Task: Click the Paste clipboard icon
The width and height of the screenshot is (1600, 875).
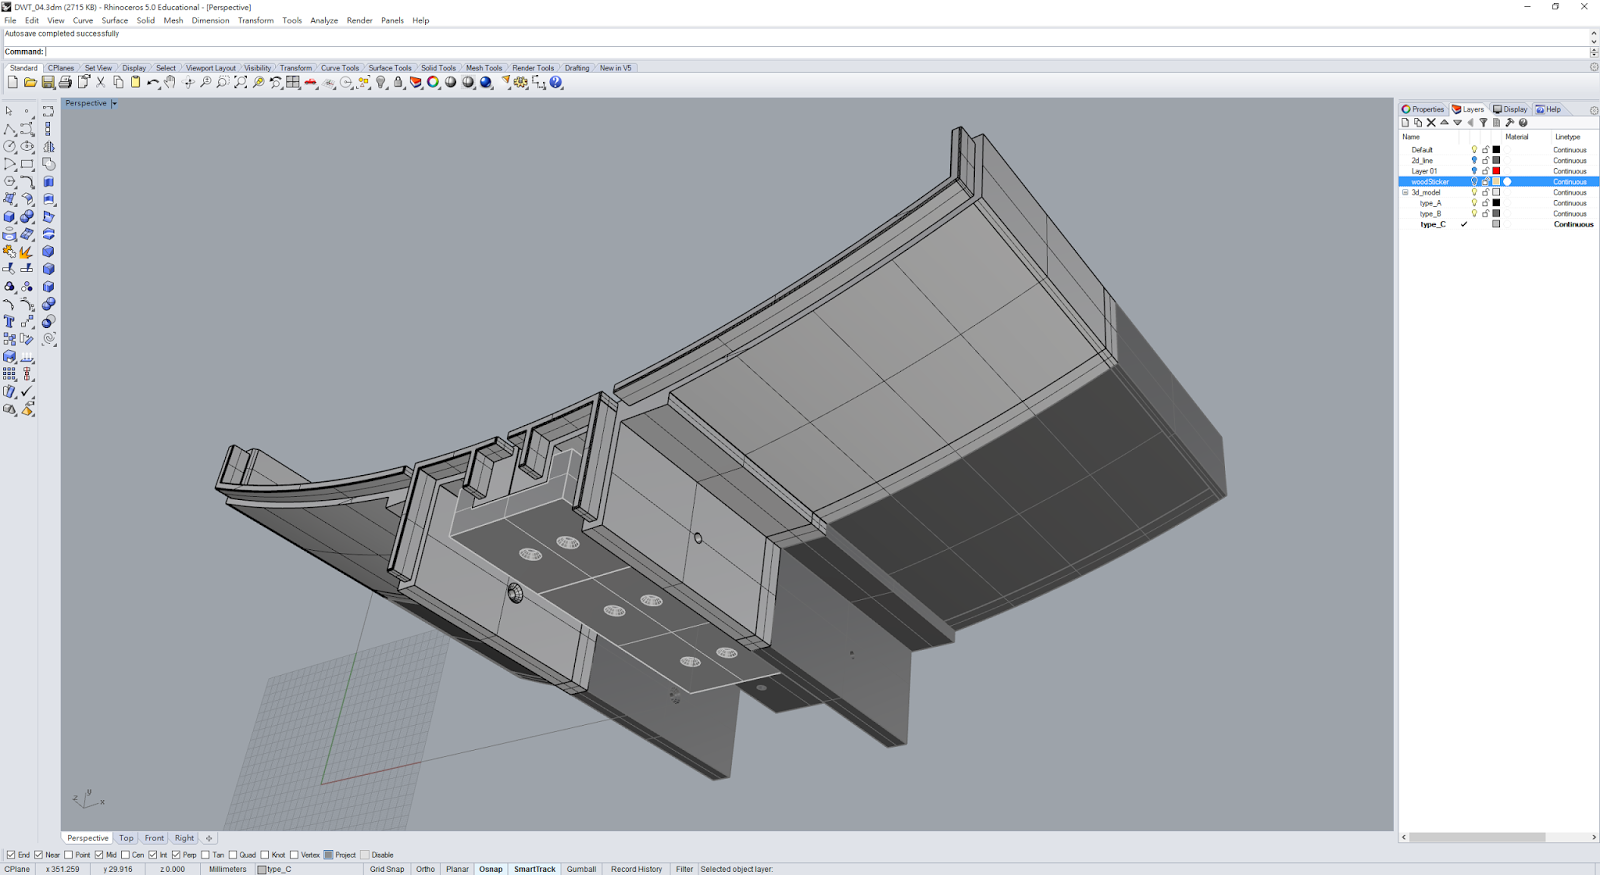Action: click(135, 83)
